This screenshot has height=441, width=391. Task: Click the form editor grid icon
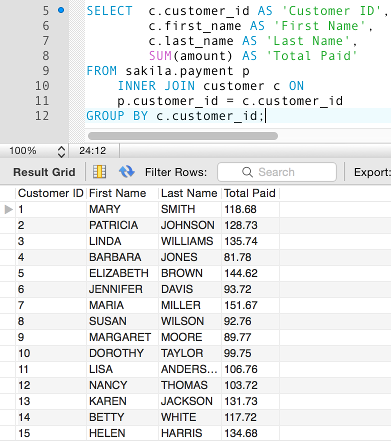coord(99,172)
